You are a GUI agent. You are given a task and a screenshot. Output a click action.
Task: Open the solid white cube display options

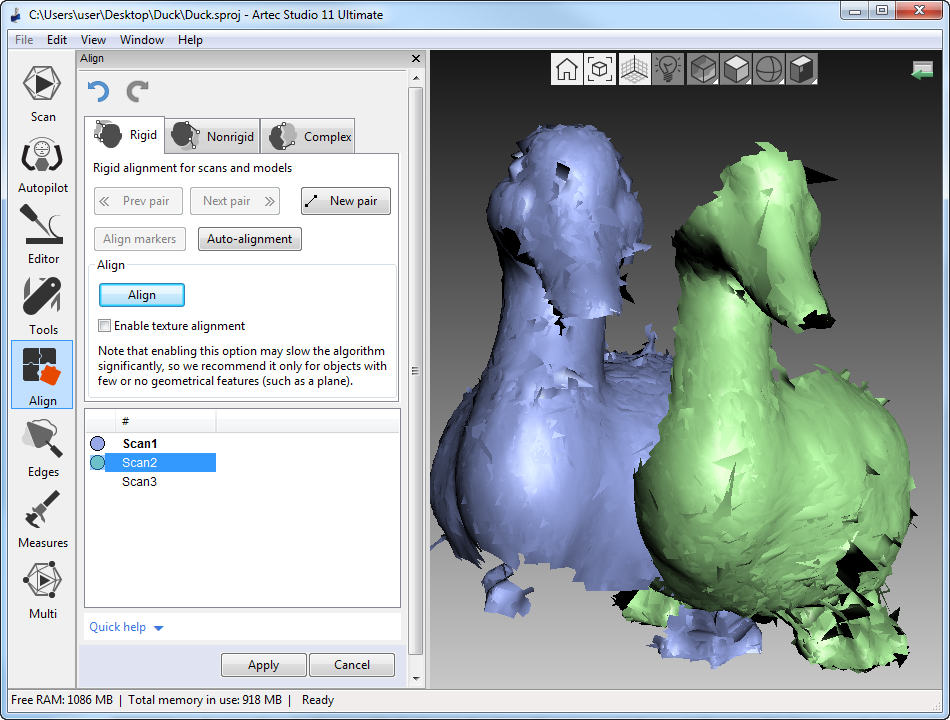tap(736, 69)
